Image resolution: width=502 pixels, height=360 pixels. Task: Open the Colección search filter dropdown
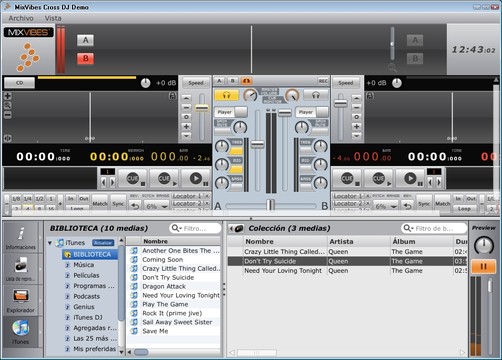(x=408, y=228)
